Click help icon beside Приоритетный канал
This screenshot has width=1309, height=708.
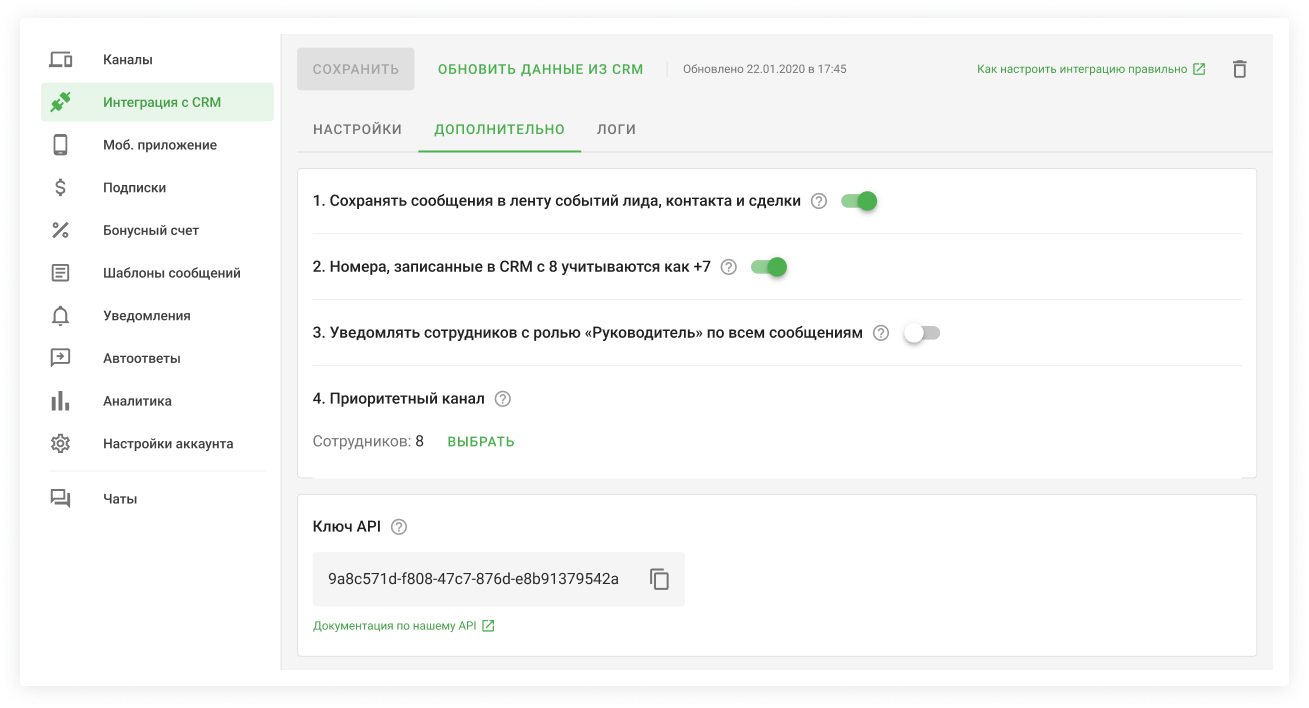(503, 399)
